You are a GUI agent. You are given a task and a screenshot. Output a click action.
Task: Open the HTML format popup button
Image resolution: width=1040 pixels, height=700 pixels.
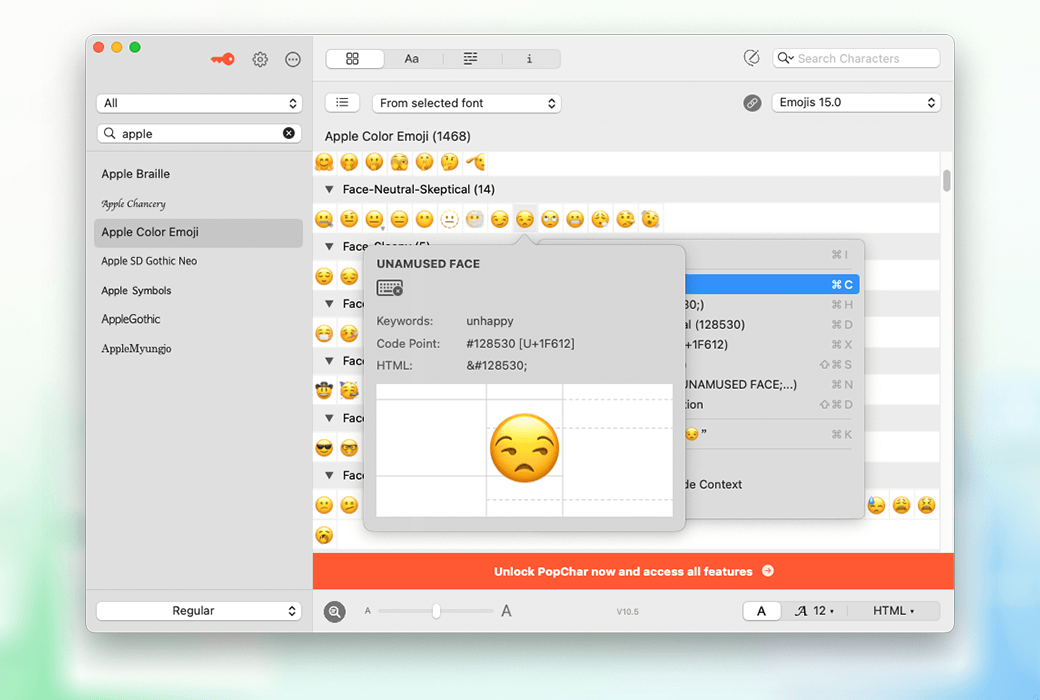coord(893,611)
